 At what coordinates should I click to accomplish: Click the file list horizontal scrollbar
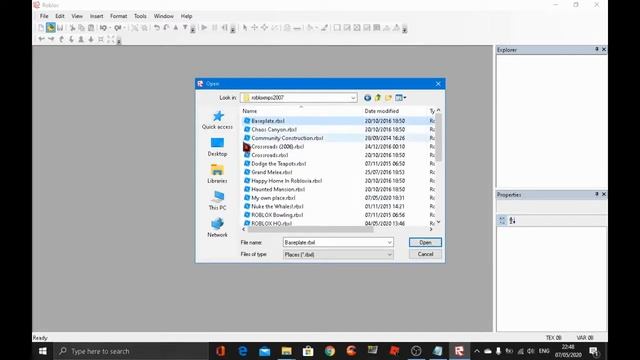pos(310,229)
